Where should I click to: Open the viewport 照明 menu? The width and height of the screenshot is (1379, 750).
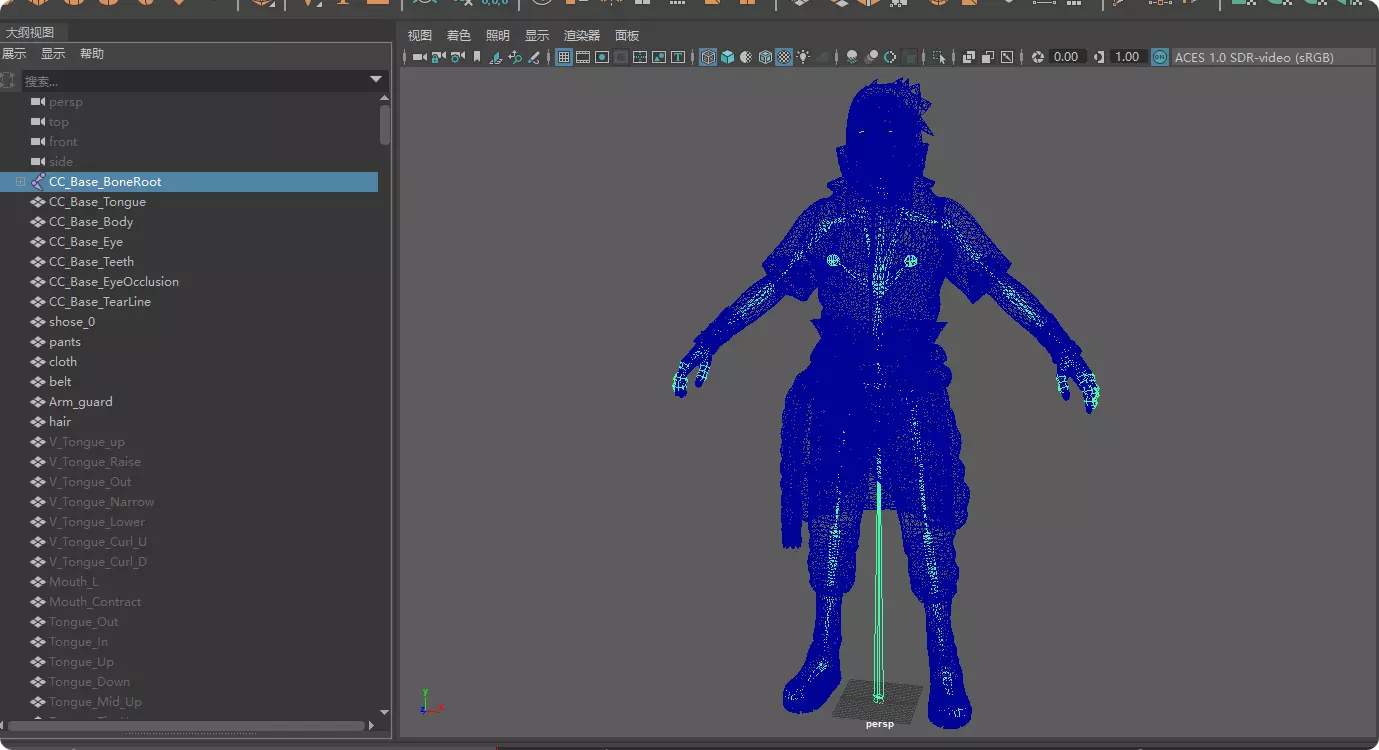pyautogui.click(x=497, y=35)
